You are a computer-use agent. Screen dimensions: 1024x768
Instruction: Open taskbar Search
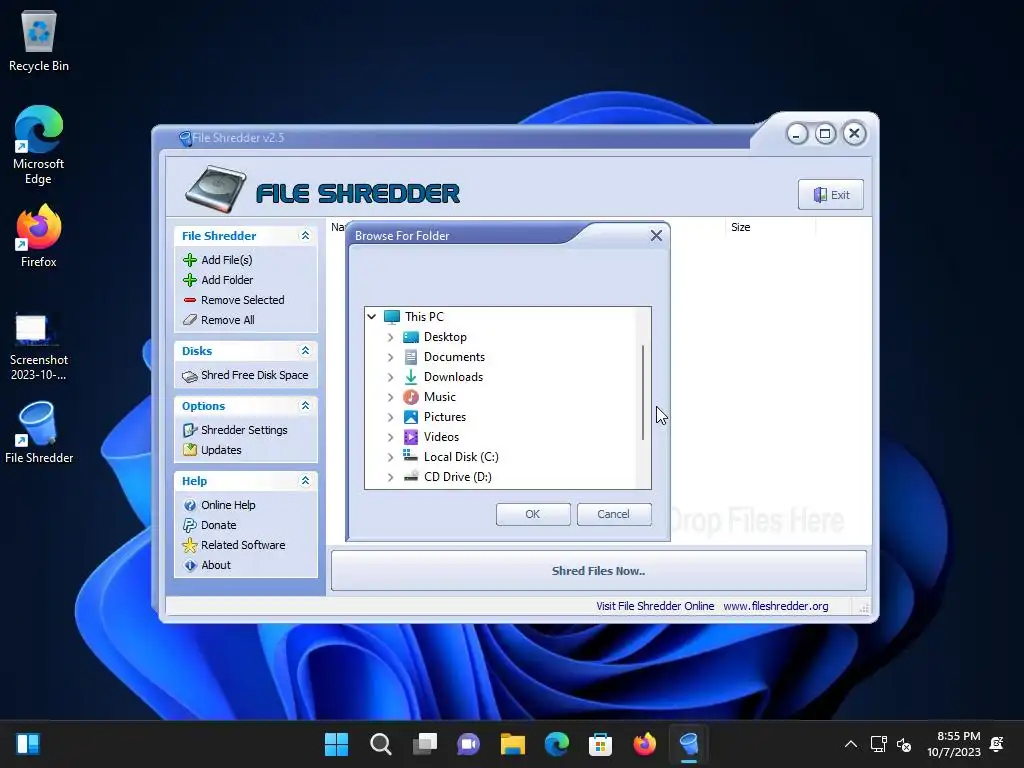click(381, 744)
